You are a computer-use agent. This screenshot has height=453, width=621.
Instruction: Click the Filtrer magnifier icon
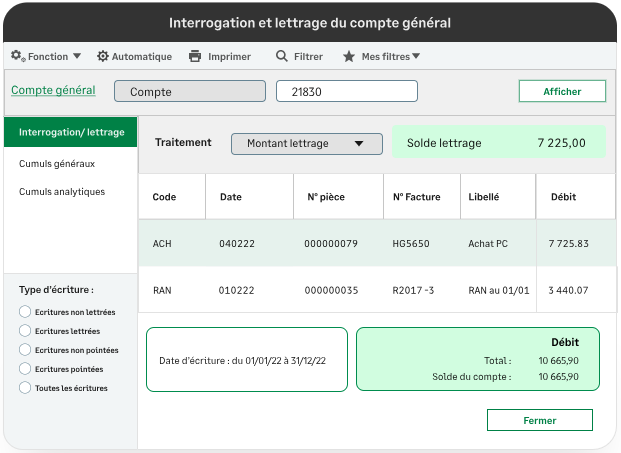282,57
